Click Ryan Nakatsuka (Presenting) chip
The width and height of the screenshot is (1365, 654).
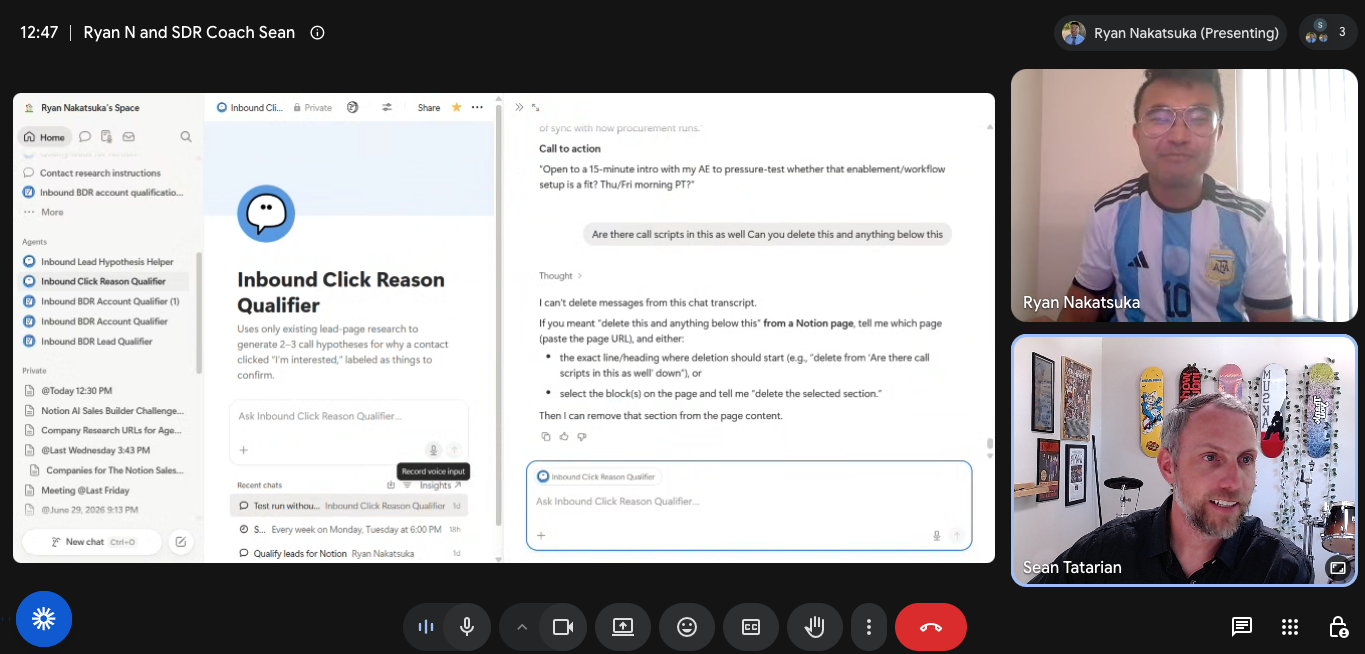1170,33
